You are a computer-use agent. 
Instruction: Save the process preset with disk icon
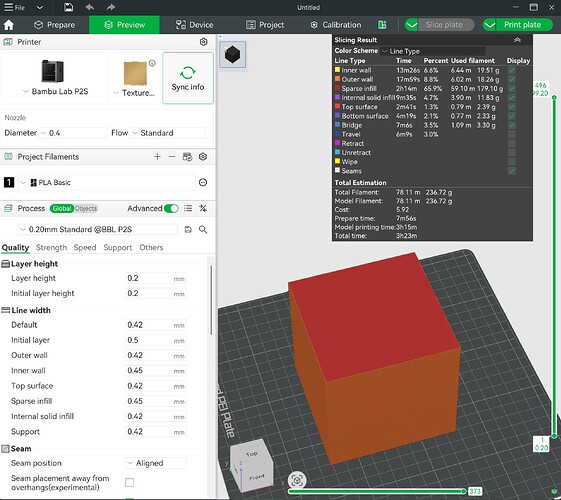[188, 230]
